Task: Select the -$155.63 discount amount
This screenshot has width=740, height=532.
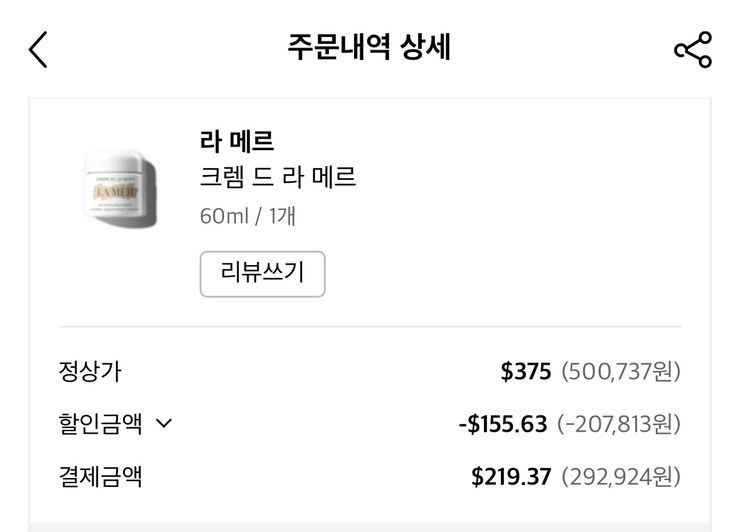Action: tap(503, 424)
